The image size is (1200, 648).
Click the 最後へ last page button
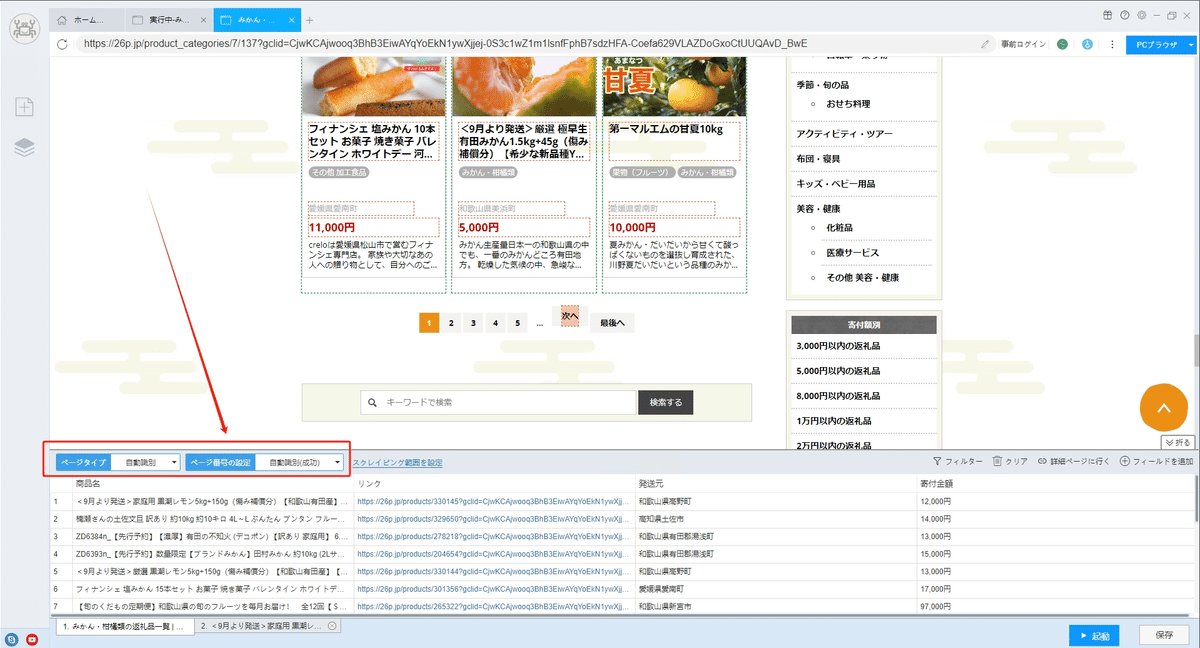click(612, 323)
